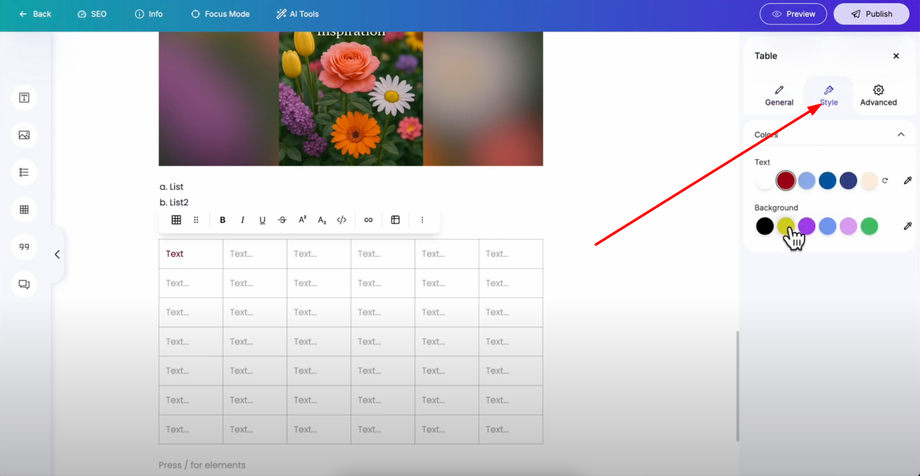This screenshot has height=476, width=920.
Task: Insert a table block from the sidebar
Action: coord(24,210)
